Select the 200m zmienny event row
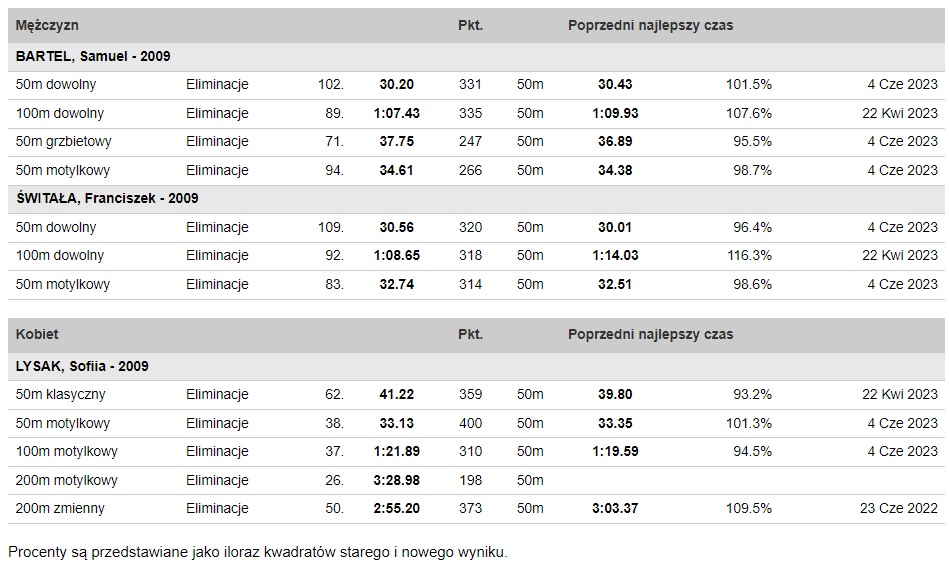 point(60,509)
